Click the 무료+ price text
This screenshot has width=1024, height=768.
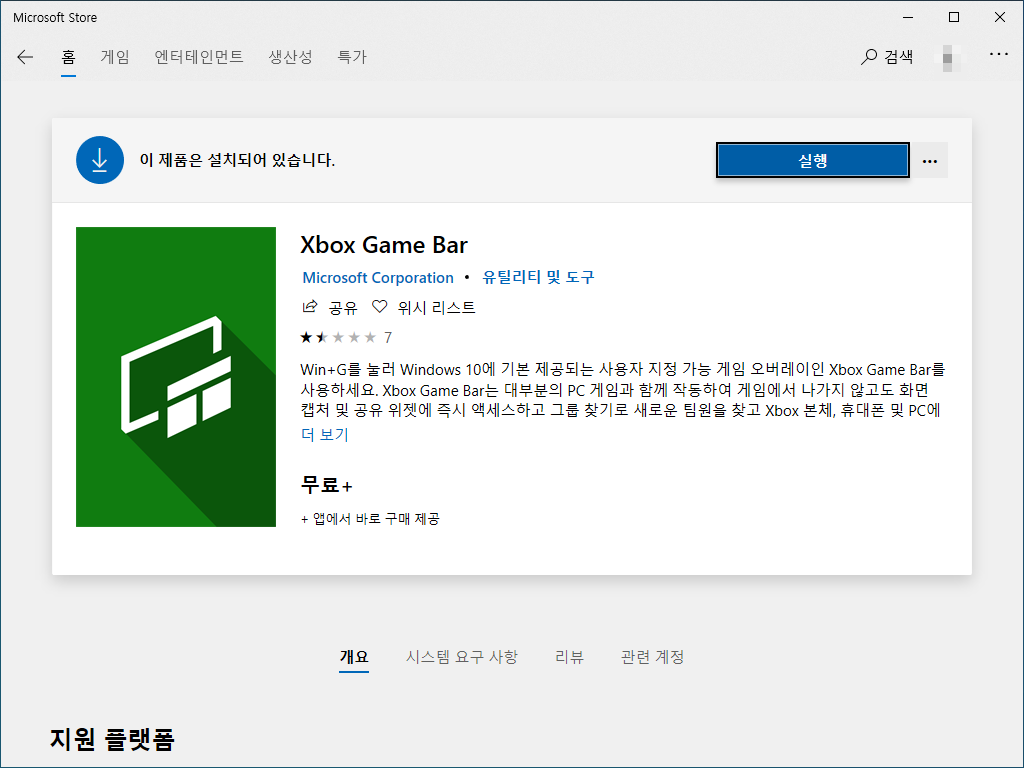tap(327, 485)
